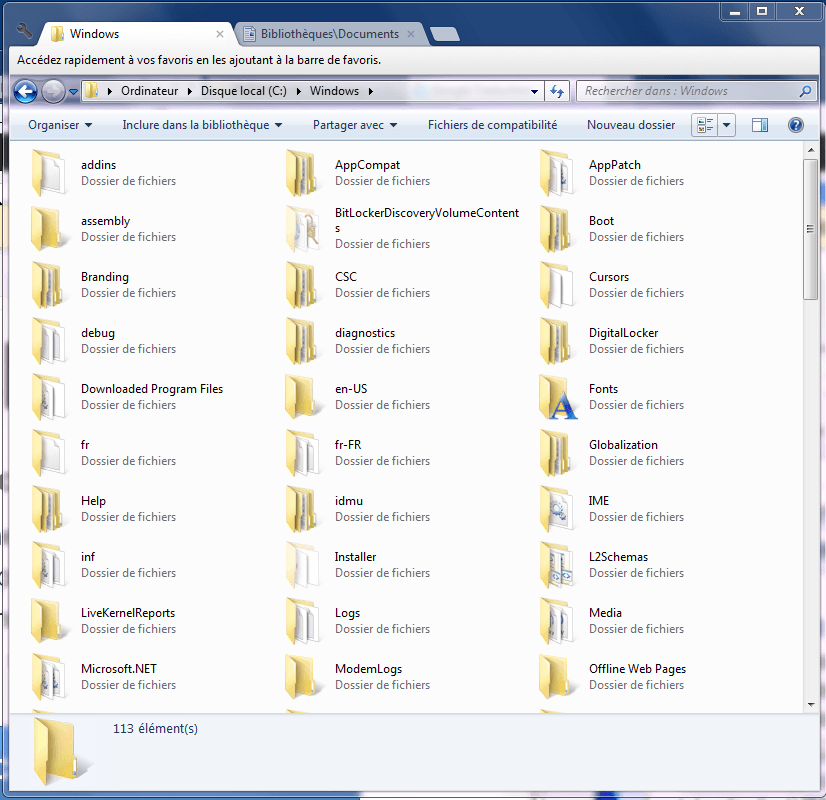The image size is (826, 800).
Task: Select the Cursors folder icon
Action: click(557, 285)
